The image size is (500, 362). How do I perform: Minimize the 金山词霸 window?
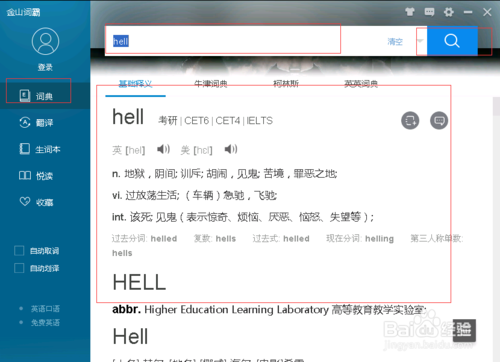[x=468, y=12]
